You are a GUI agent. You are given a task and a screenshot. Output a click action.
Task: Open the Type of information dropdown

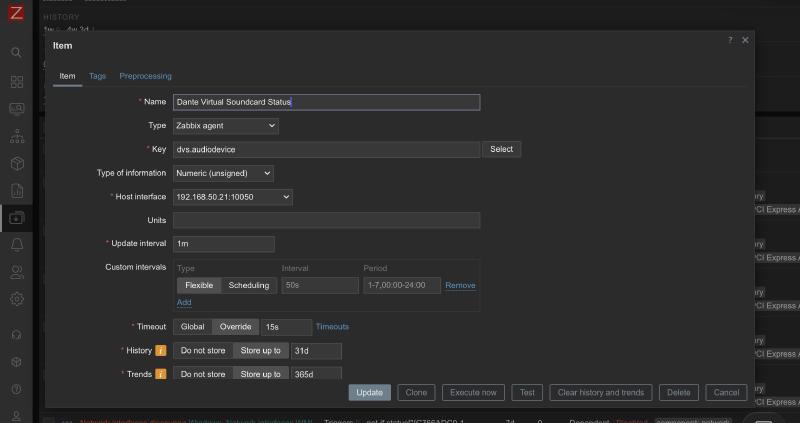pyautogui.click(x=223, y=173)
